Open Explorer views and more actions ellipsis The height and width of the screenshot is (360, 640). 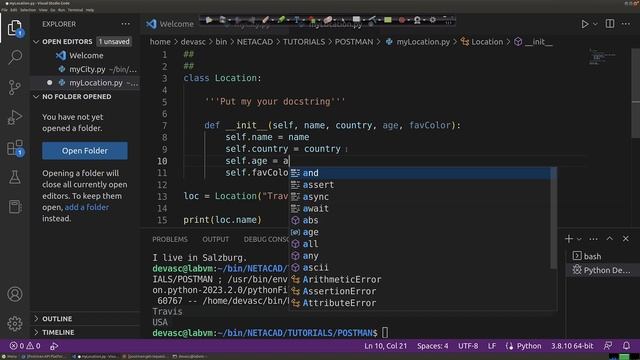click(126, 24)
